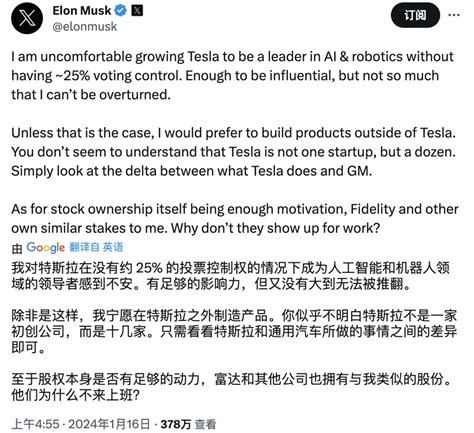Tap the 订阅 subscribe button
This screenshot has width=474, height=433.
pyautogui.click(x=415, y=15)
